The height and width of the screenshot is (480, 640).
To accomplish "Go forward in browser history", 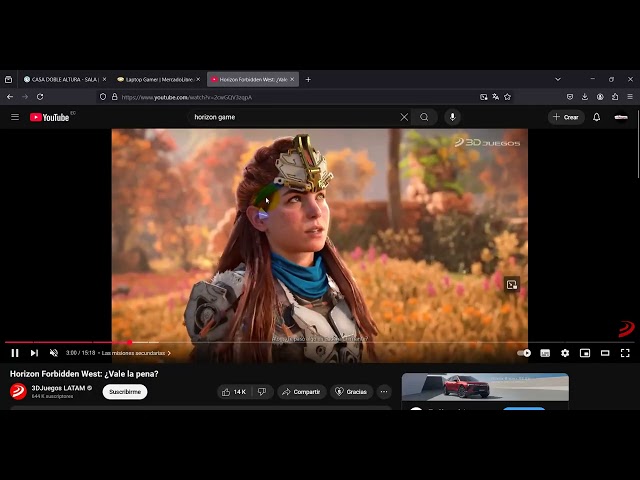I will pos(25,97).
